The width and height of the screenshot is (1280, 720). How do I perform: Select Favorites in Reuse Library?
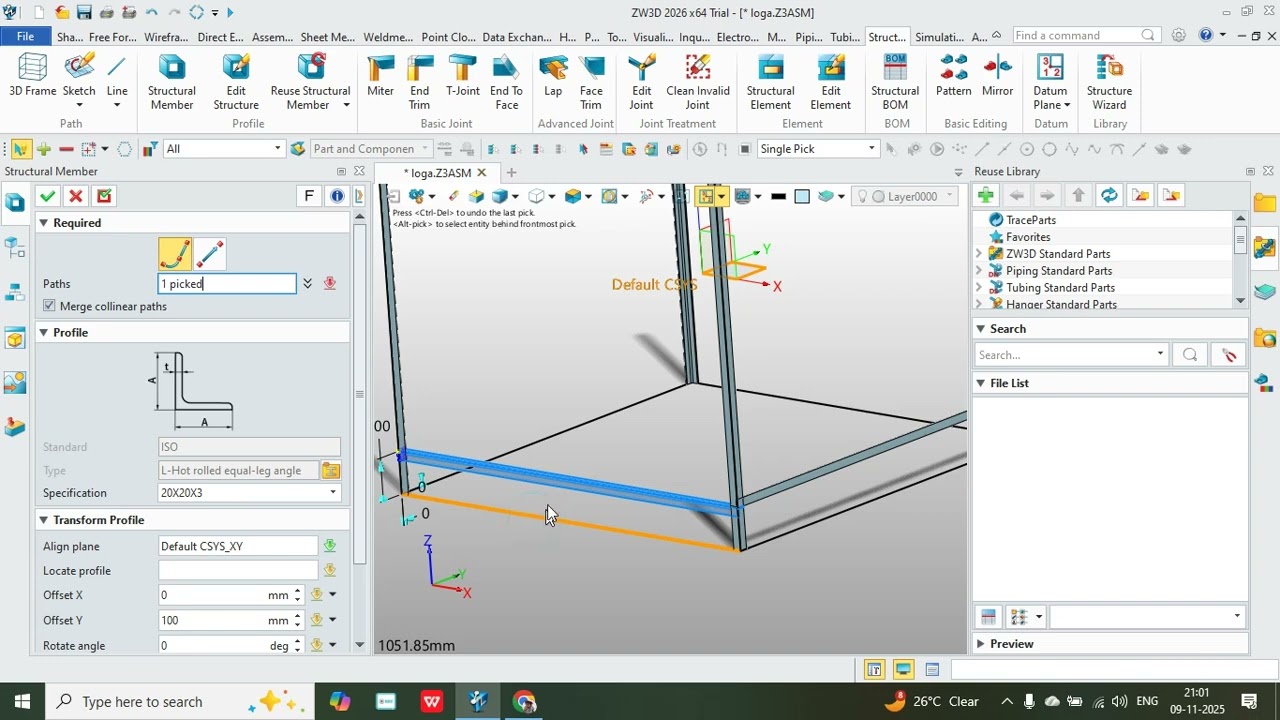(1028, 237)
